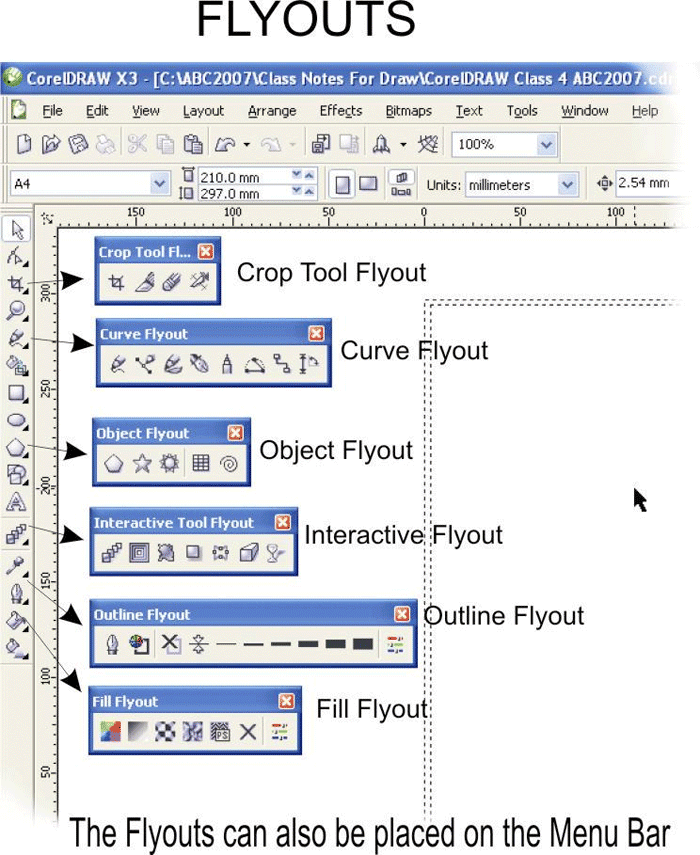Click the Eraser tool in the Crop Tool flyout
700x855 pixels.
click(x=172, y=282)
